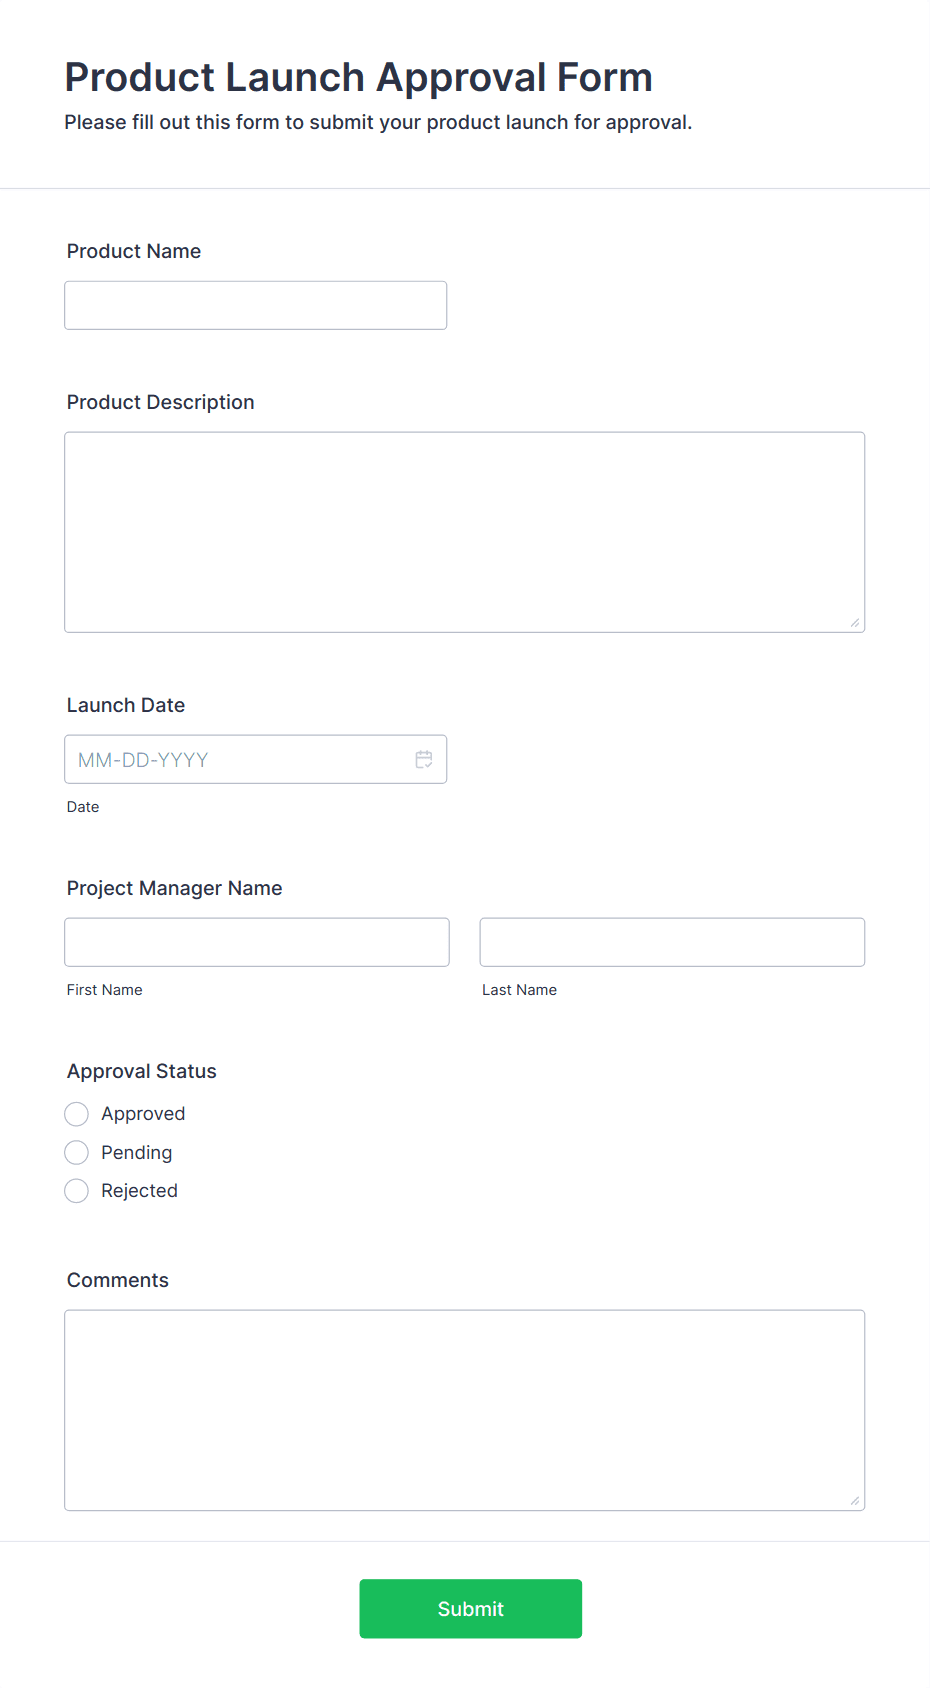Focus the Last Name input box
This screenshot has width=930, height=1688.
672,942
